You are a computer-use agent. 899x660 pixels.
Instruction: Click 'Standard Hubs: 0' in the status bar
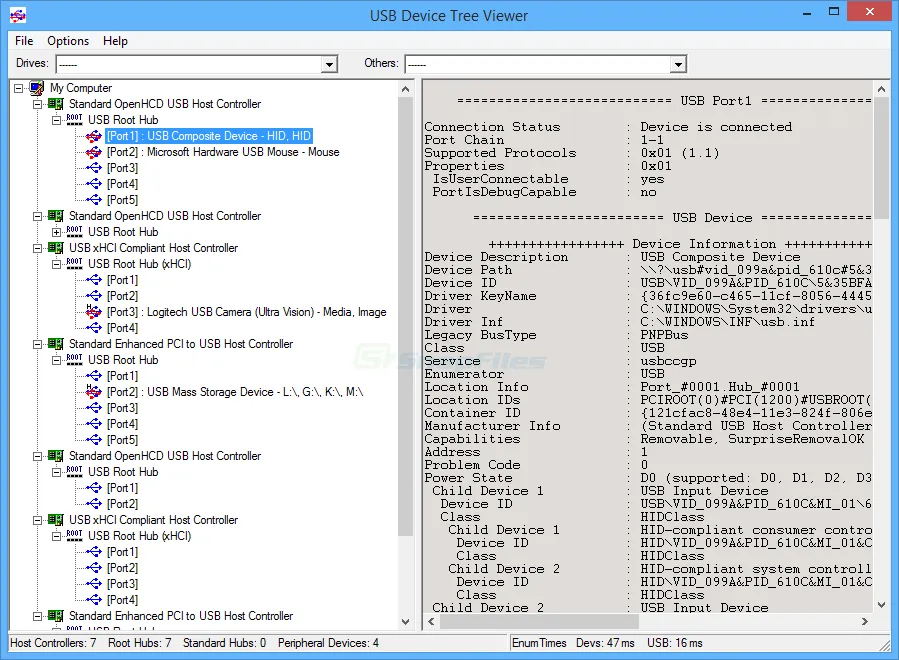pos(225,643)
